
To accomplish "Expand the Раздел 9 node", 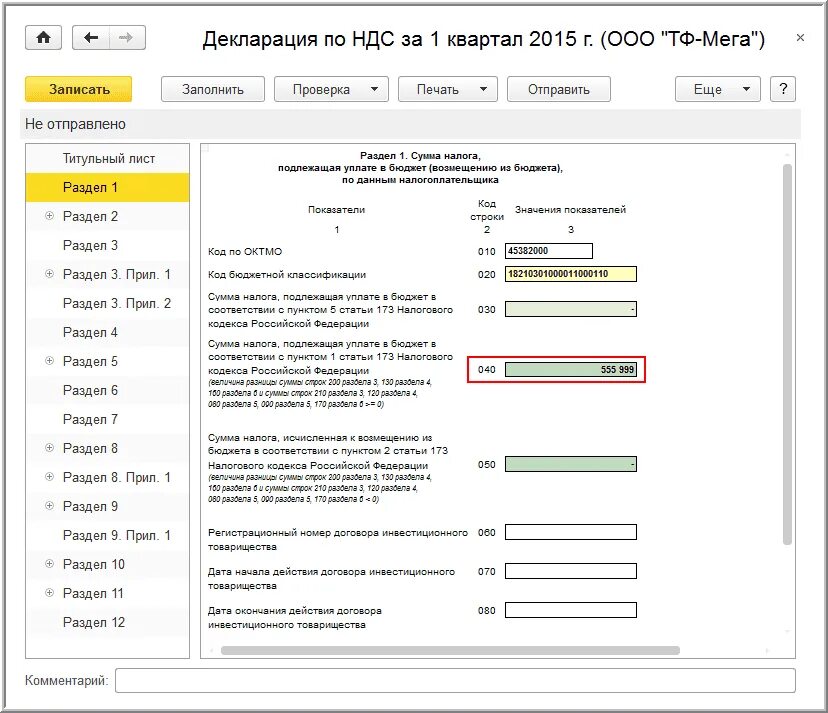I will coord(49,506).
